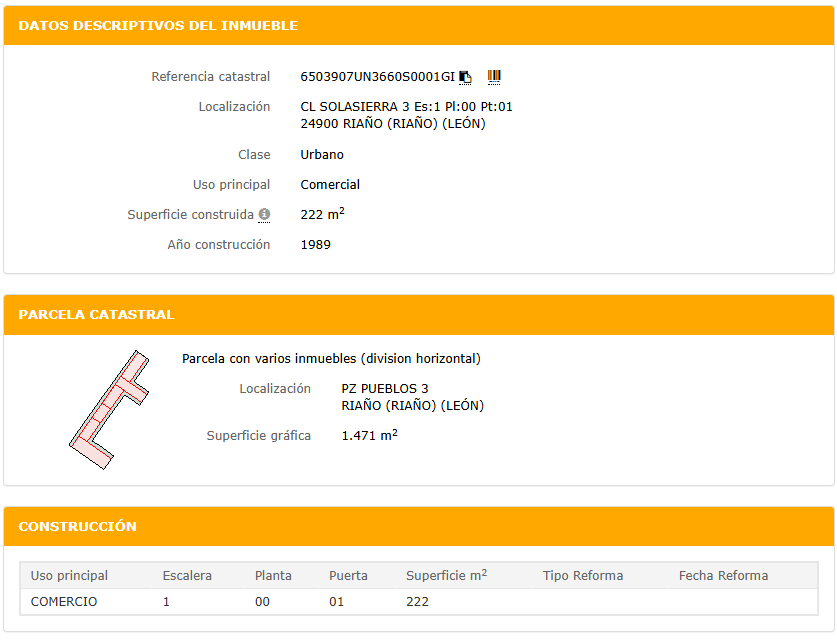
Task: Select the parcel address PZ PUEBLOS 3
Action: click(x=385, y=389)
